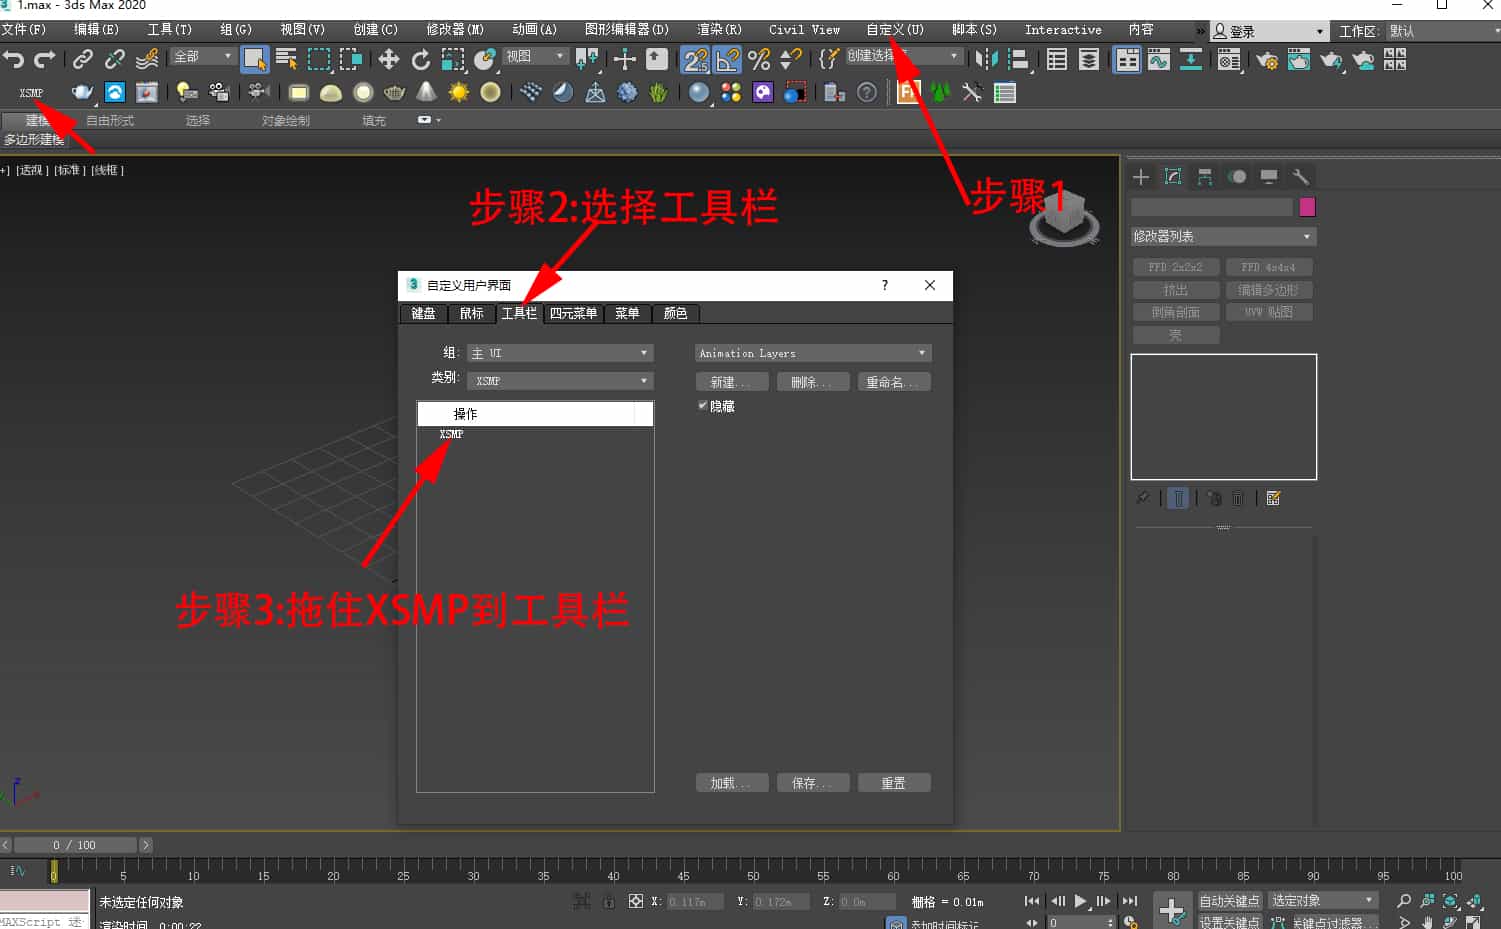The width and height of the screenshot is (1501, 929).
Task: Click the 保存... button in dialog
Action: click(813, 783)
